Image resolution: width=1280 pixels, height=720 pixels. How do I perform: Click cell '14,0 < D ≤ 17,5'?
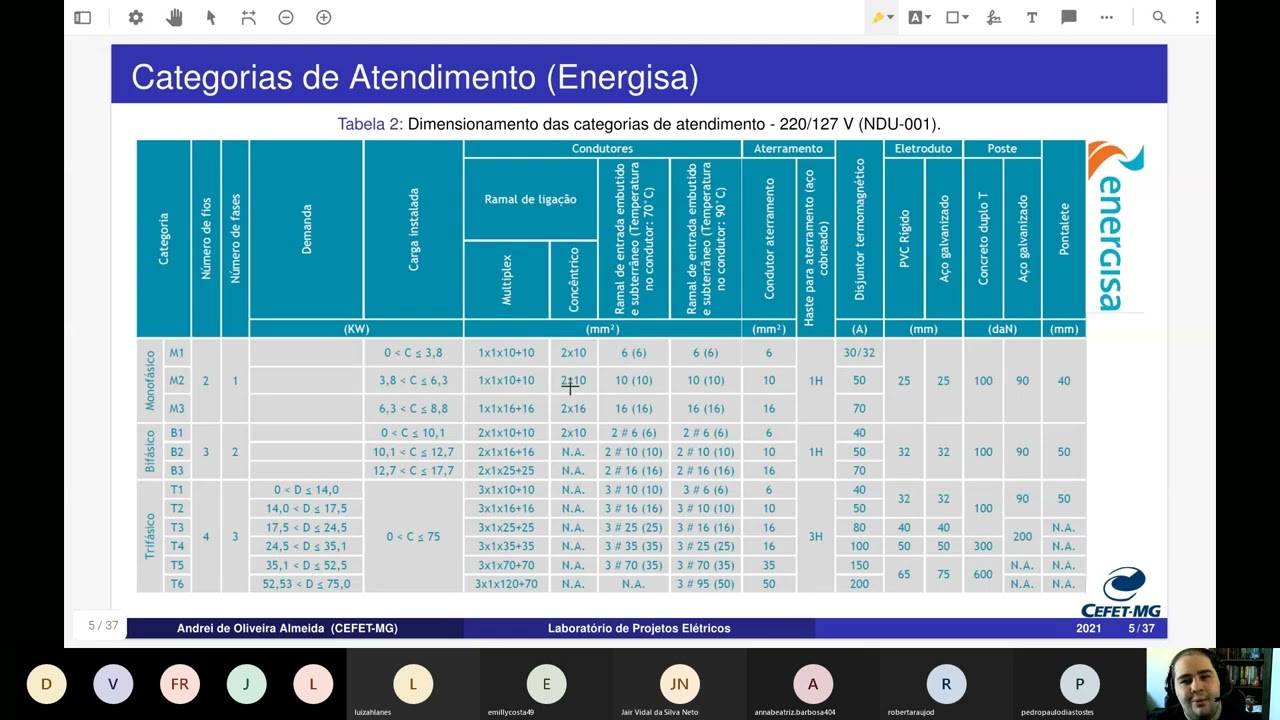click(x=306, y=508)
